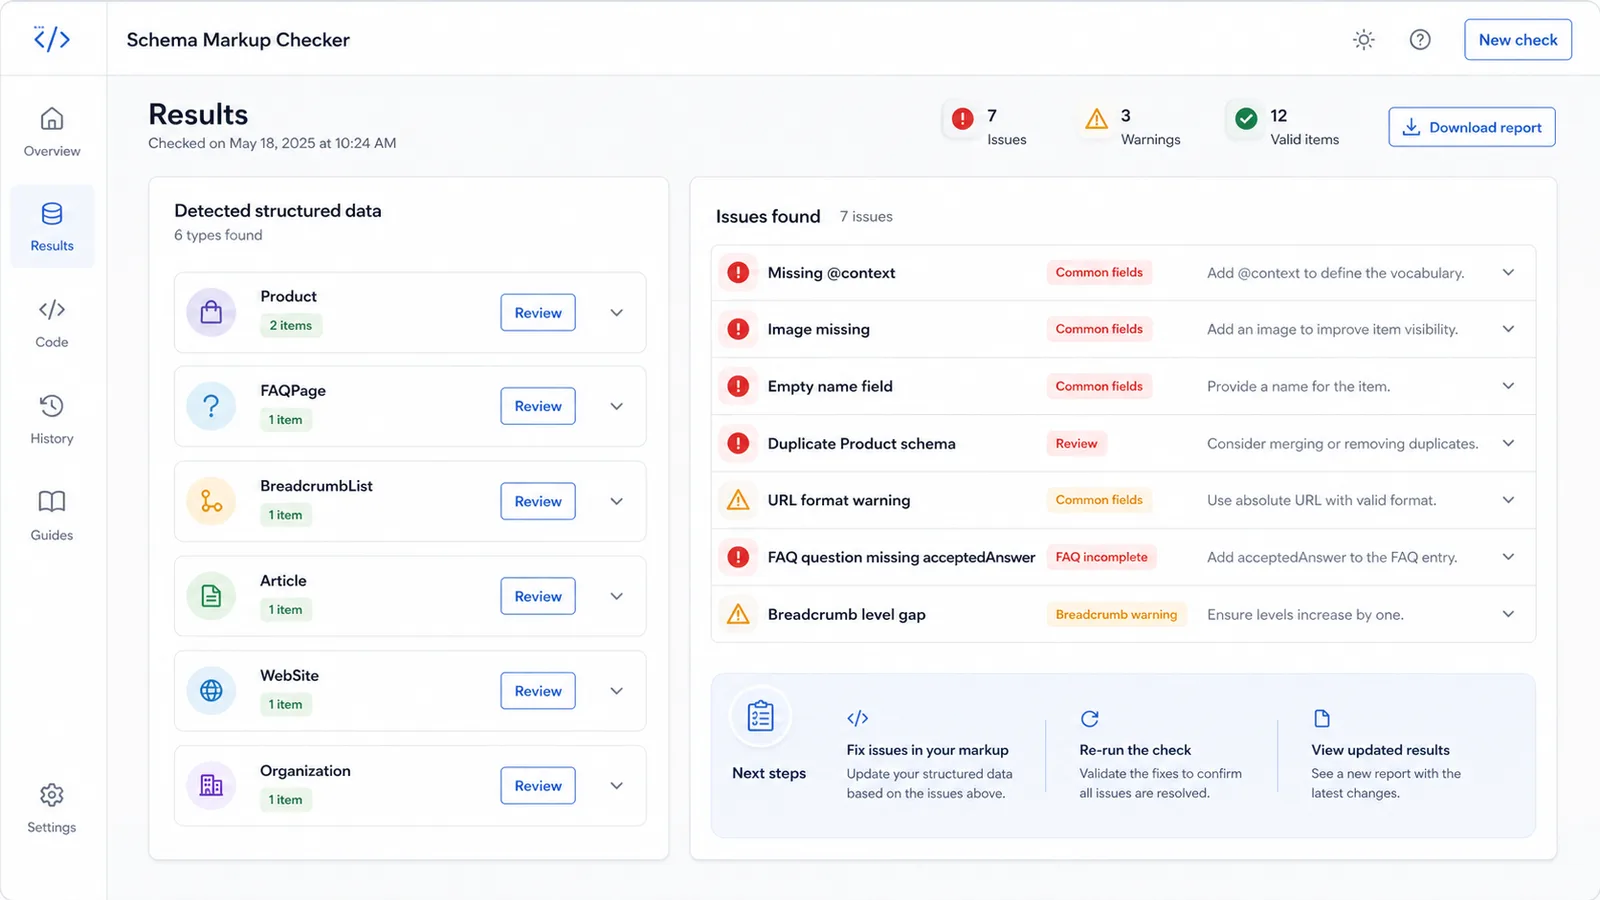
Task: Open the History sidebar tab
Action: [52, 419]
